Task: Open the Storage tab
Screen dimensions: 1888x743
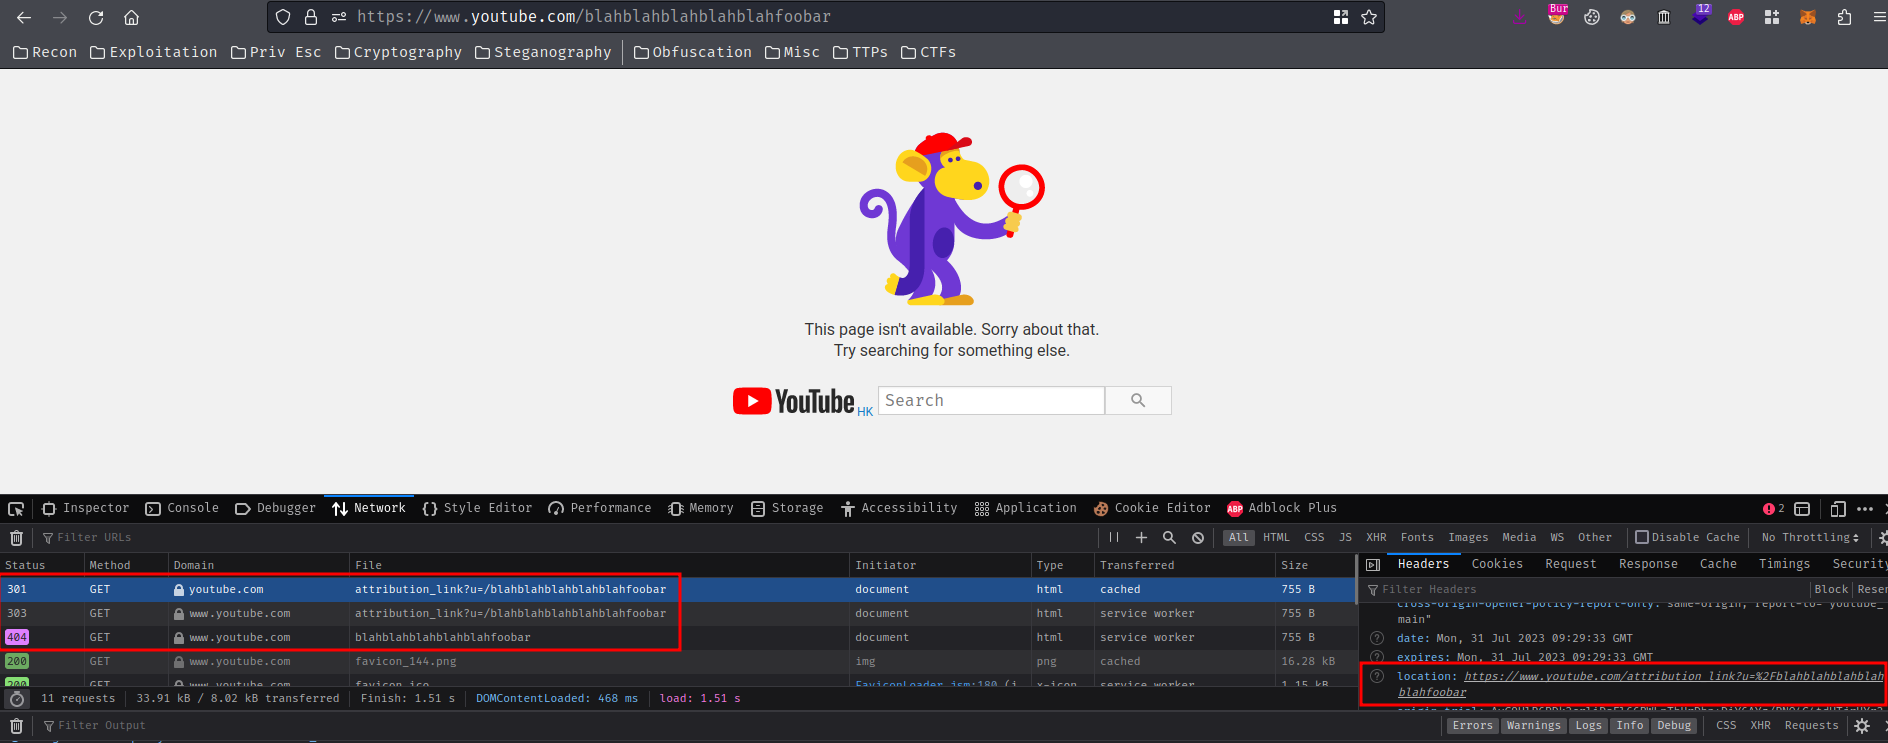Action: coord(787,509)
